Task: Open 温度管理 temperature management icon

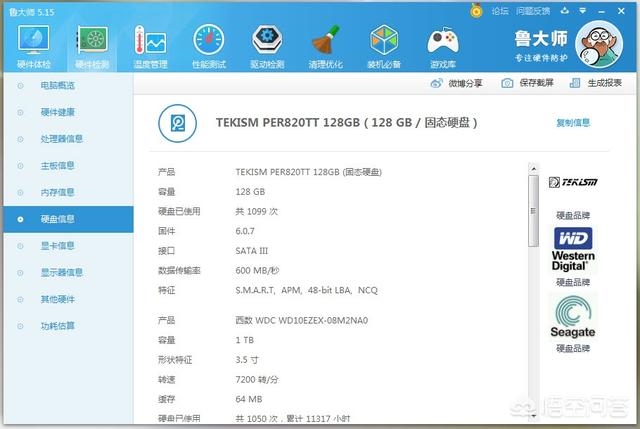Action: tap(150, 40)
